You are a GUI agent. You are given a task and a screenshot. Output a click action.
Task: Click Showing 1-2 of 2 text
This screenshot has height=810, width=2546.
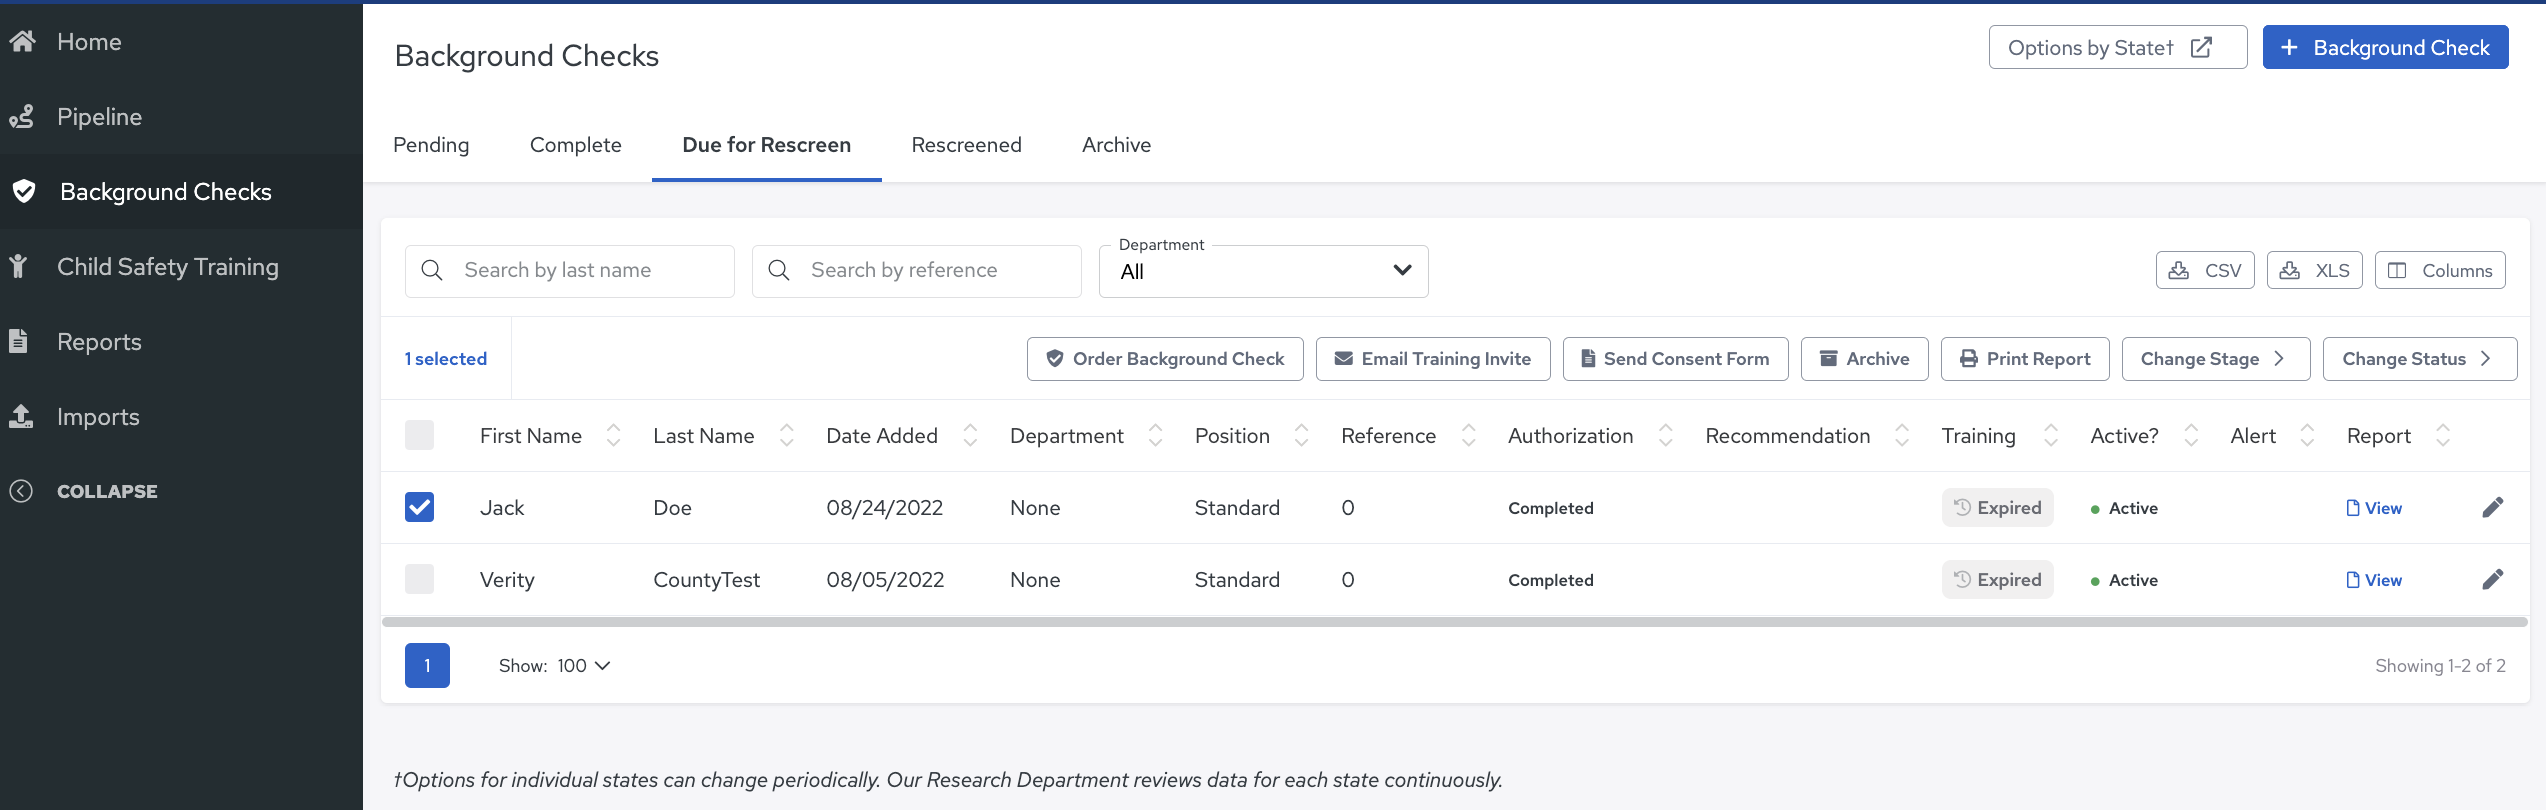pyautogui.click(x=2440, y=666)
